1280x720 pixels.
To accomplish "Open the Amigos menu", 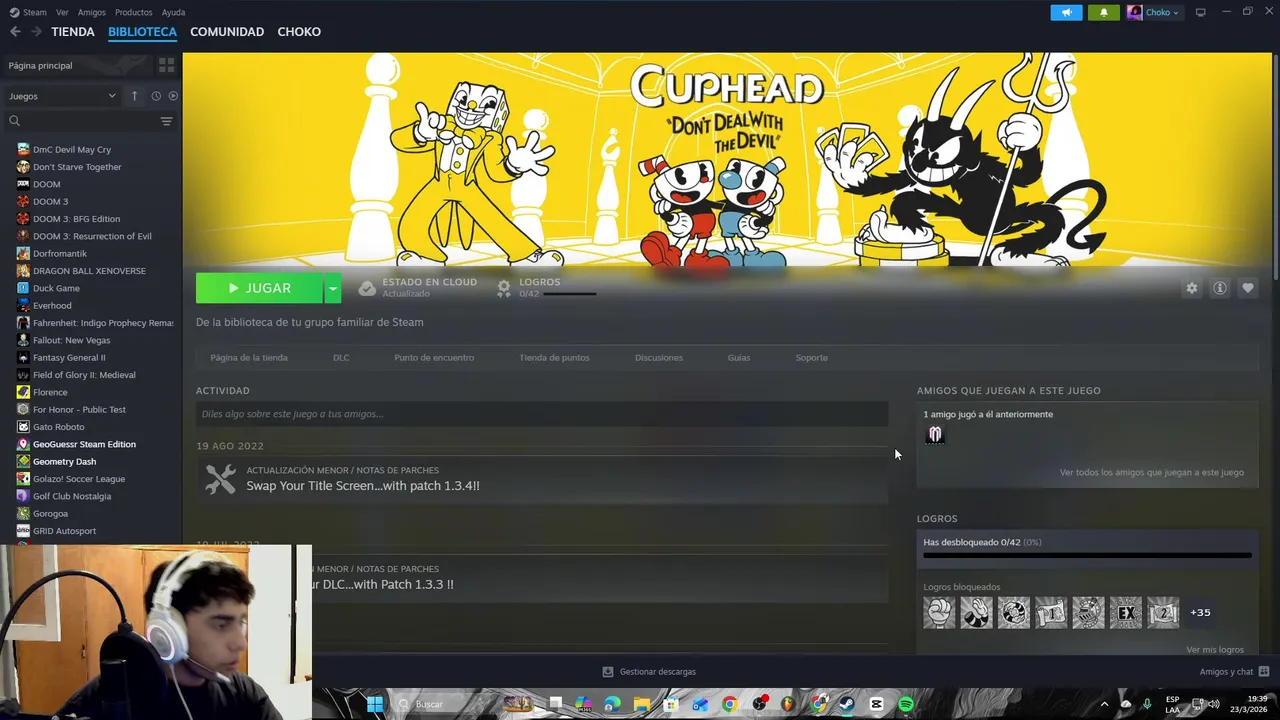I will [x=91, y=12].
